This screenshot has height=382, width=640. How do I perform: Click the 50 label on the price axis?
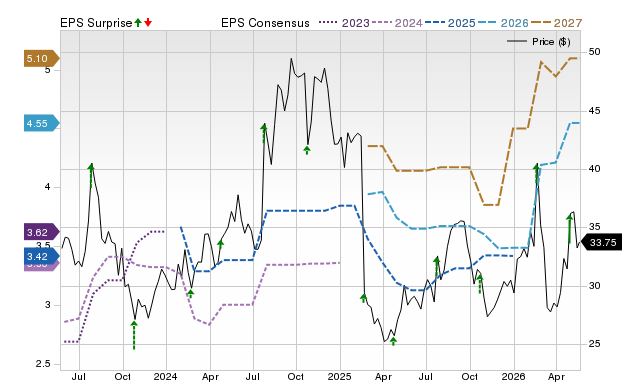594,52
